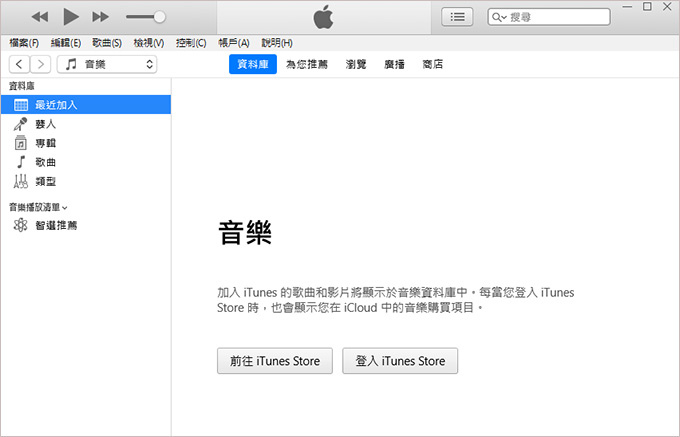Minimize the iTunes window
Screen dimensions: 680x437
tap(627, 7)
